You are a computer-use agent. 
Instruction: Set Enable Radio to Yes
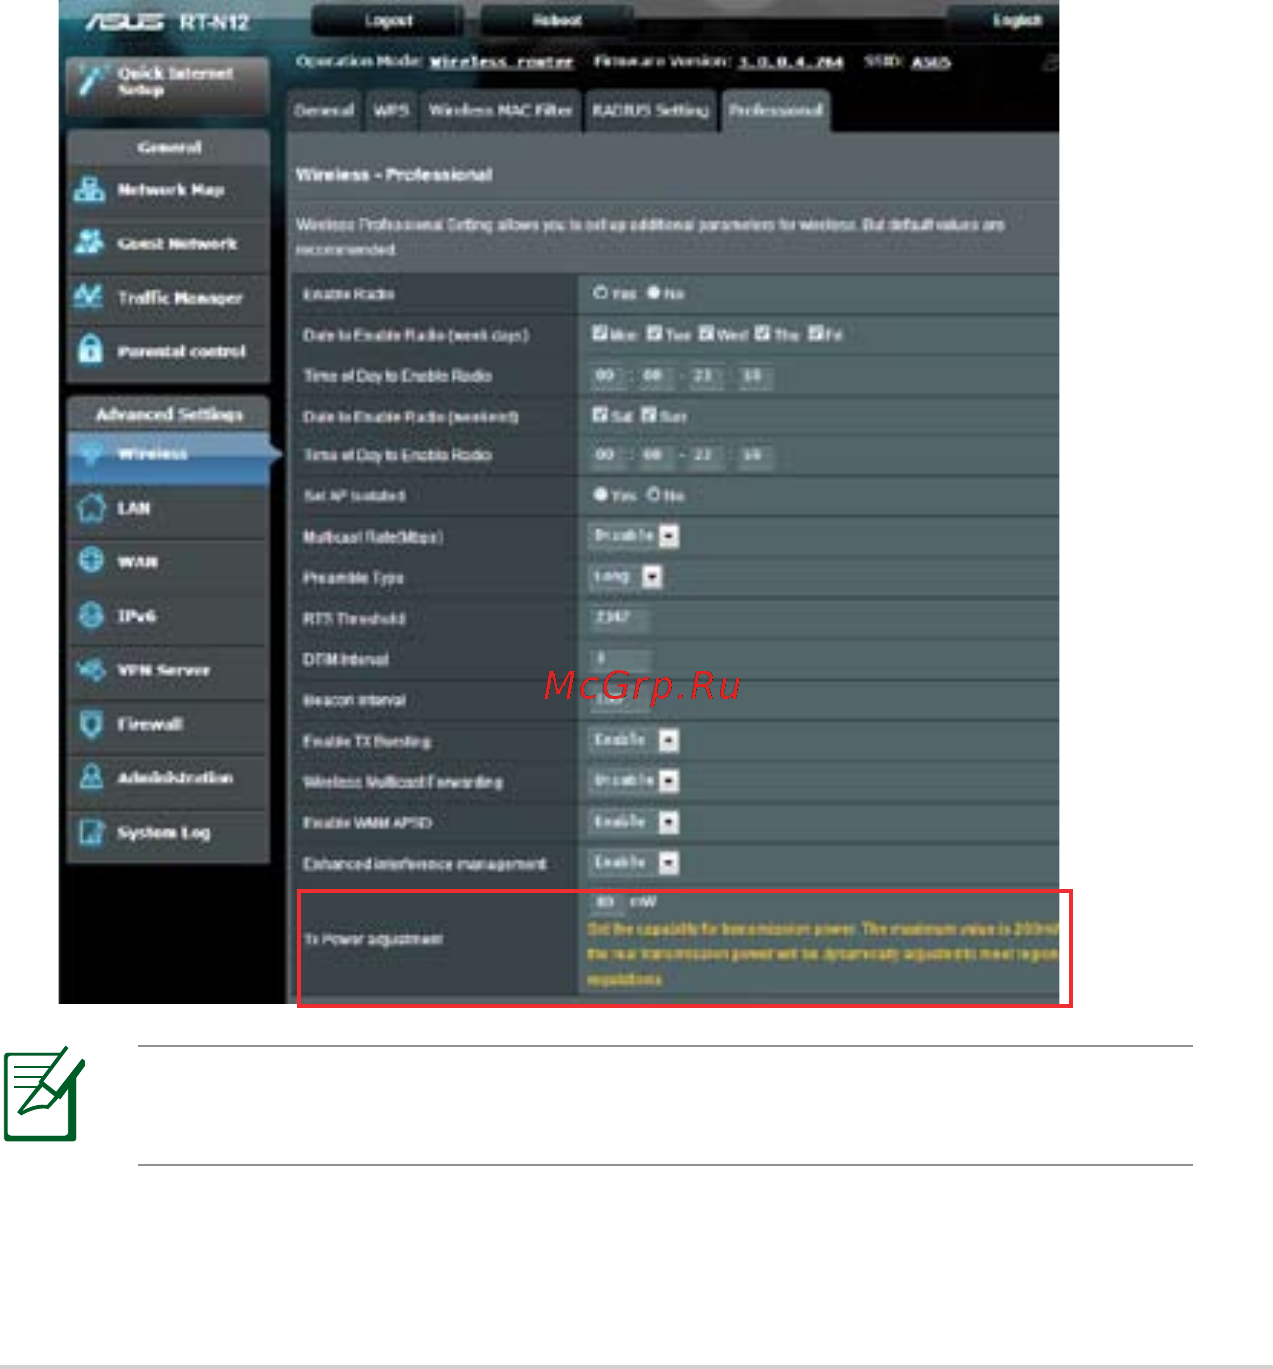(x=601, y=293)
